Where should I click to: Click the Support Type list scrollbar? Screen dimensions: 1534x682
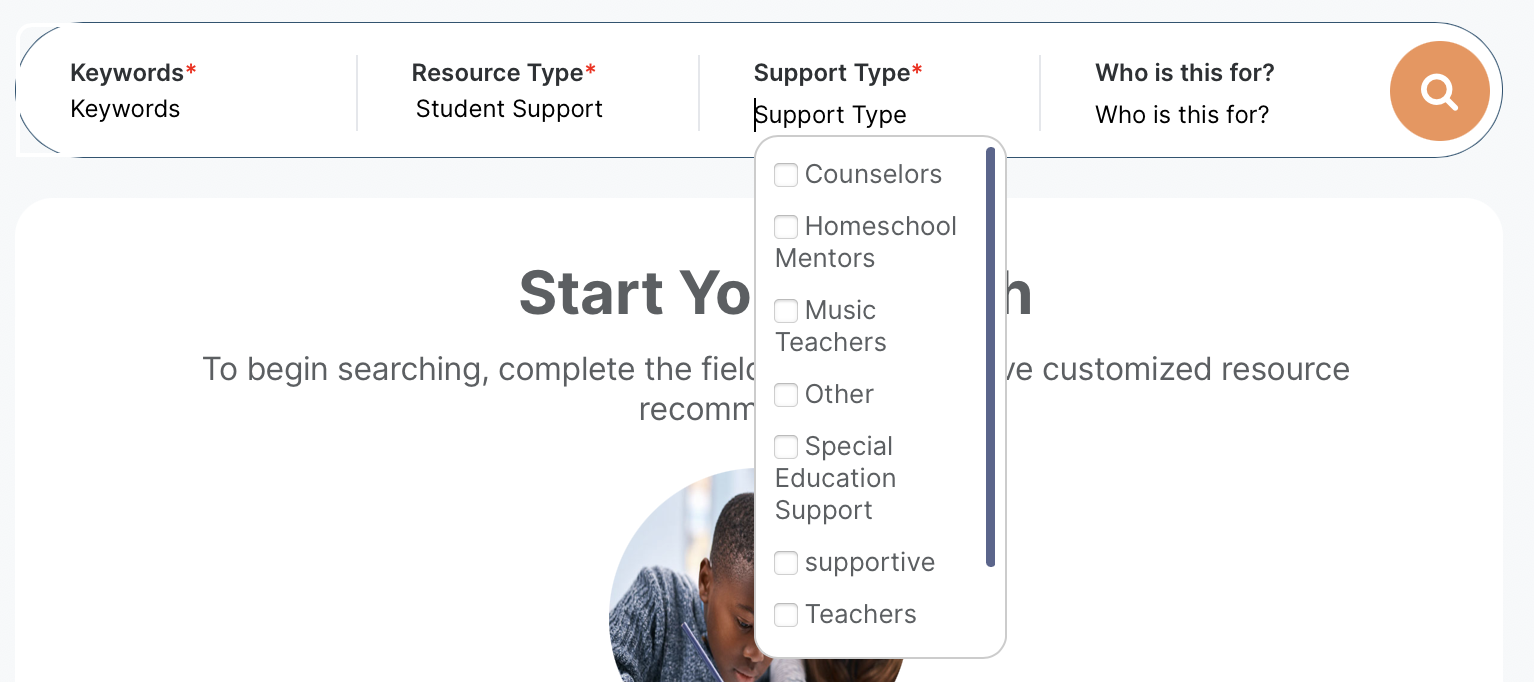point(990,357)
